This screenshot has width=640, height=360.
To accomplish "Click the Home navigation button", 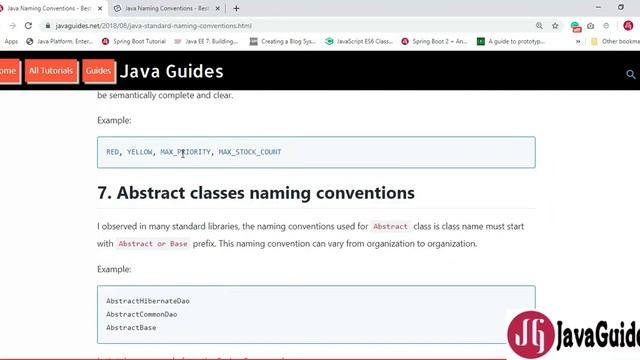I will [9, 71].
